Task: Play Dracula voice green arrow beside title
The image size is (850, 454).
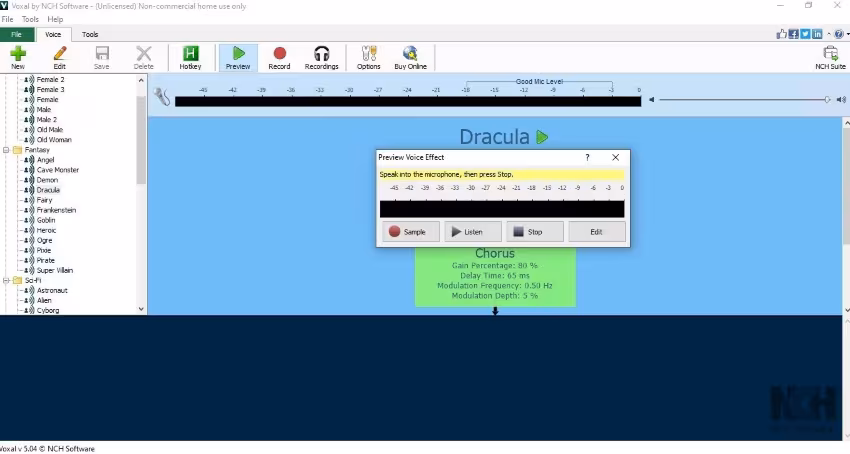Action: point(542,137)
